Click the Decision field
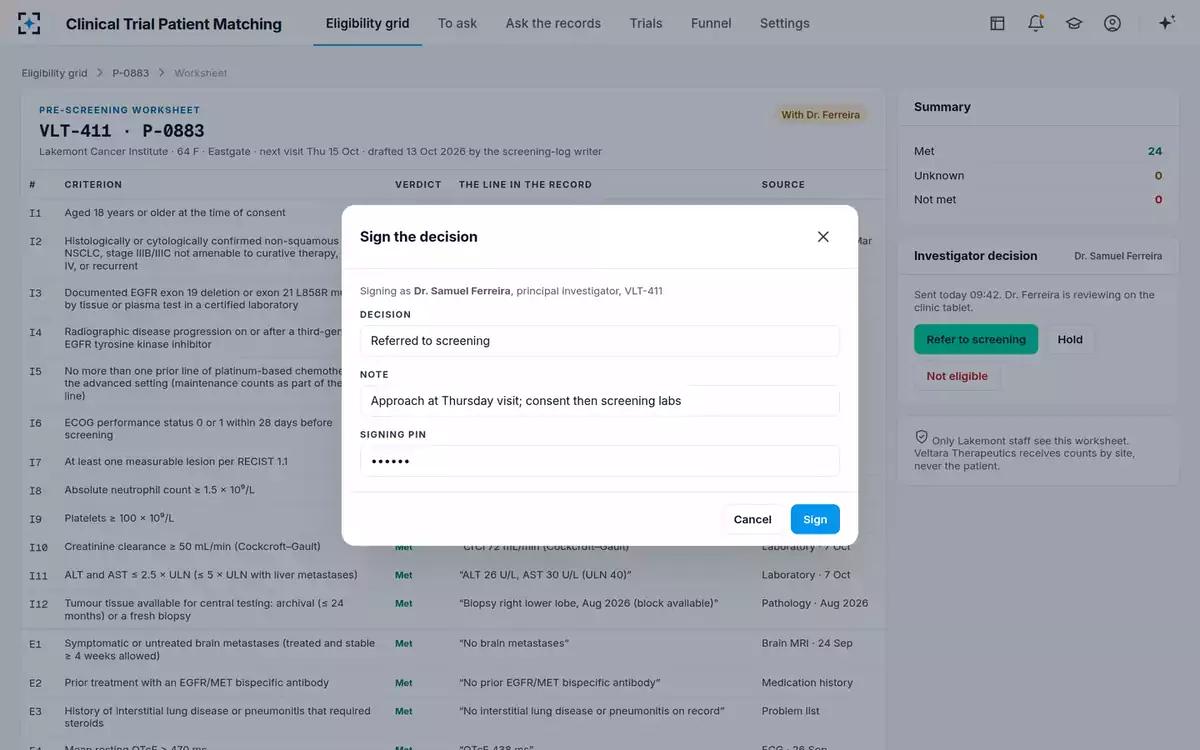The width and height of the screenshot is (1200, 750). click(x=600, y=341)
